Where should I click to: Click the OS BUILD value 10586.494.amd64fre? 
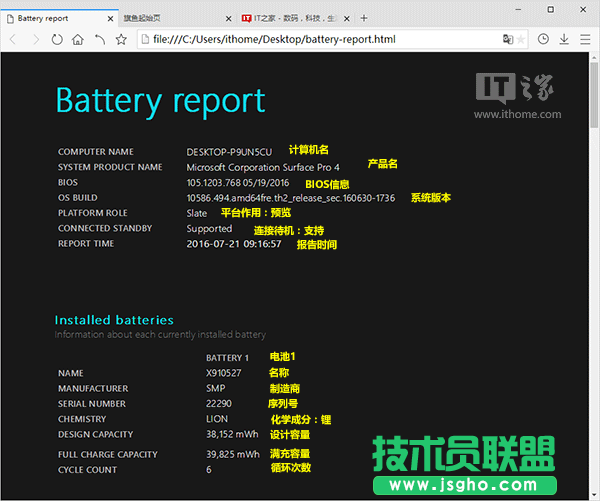291,198
